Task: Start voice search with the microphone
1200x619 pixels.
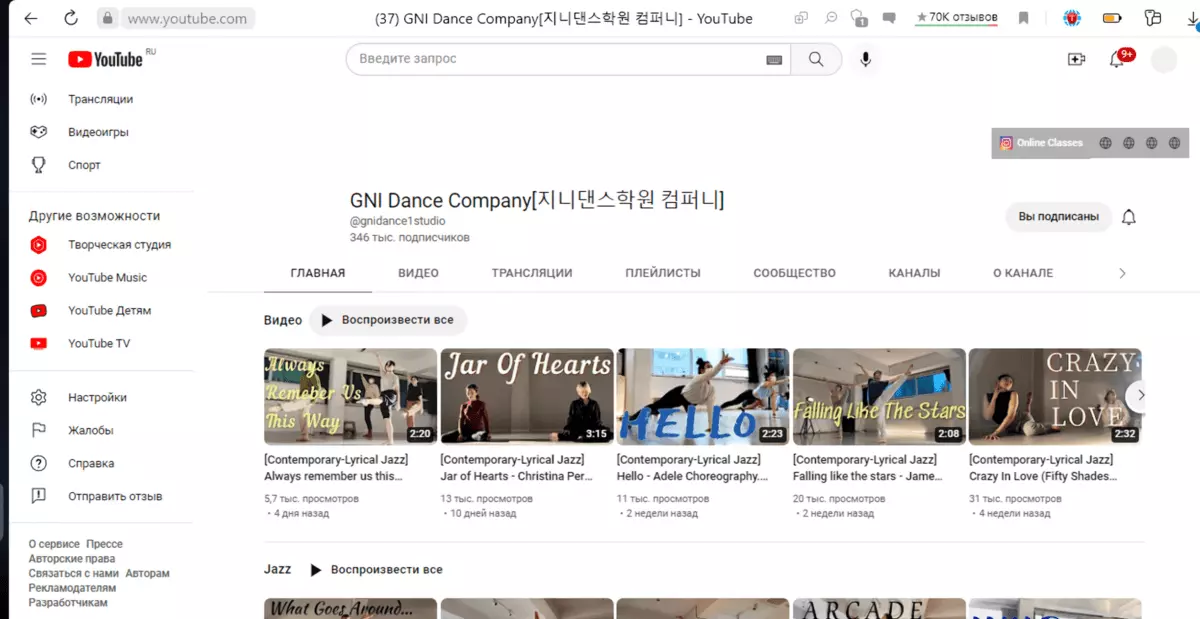Action: click(866, 59)
